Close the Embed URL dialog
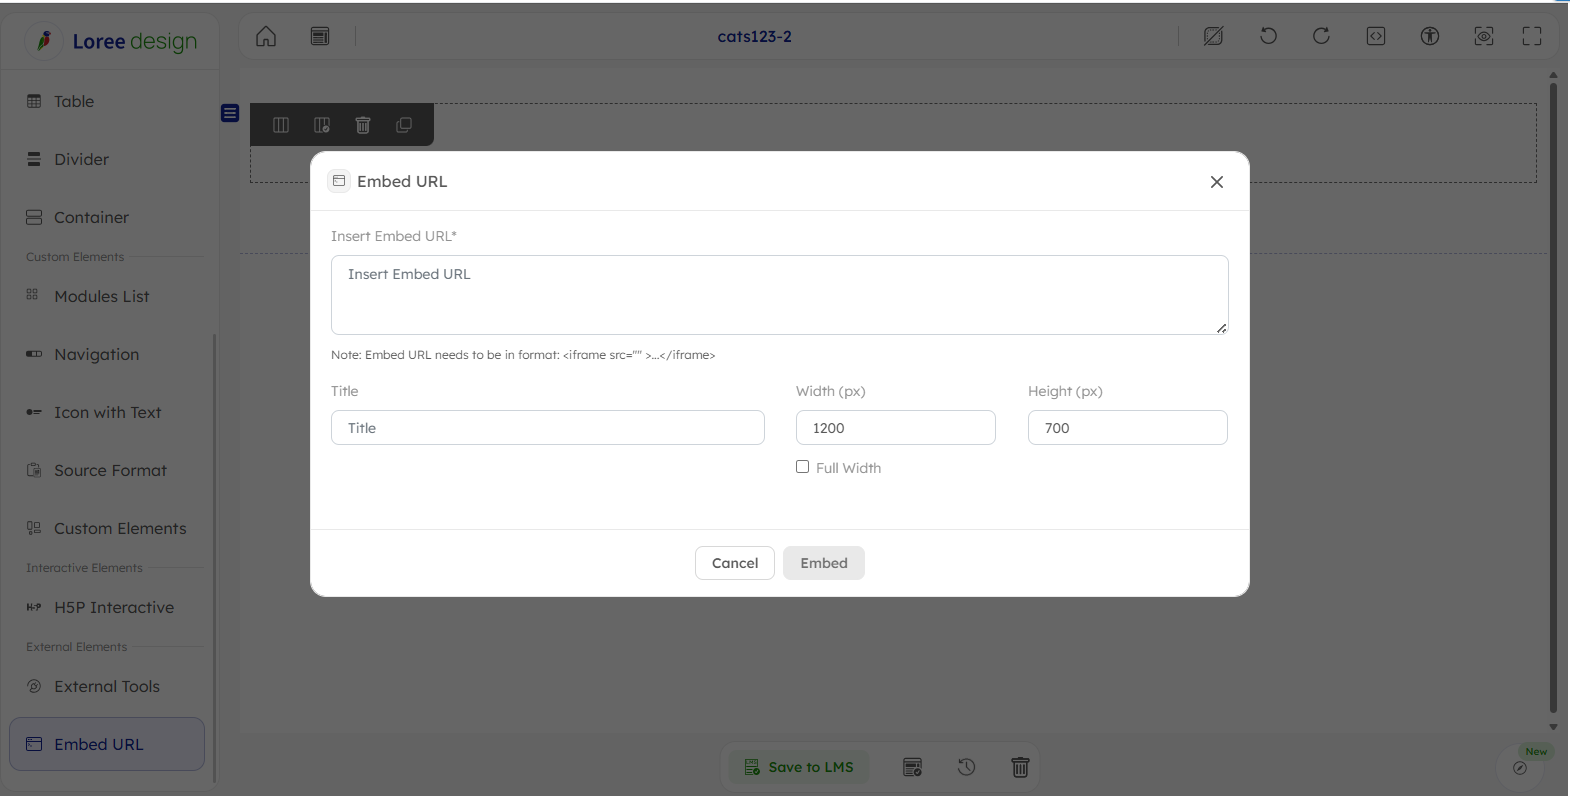 [x=1216, y=182]
